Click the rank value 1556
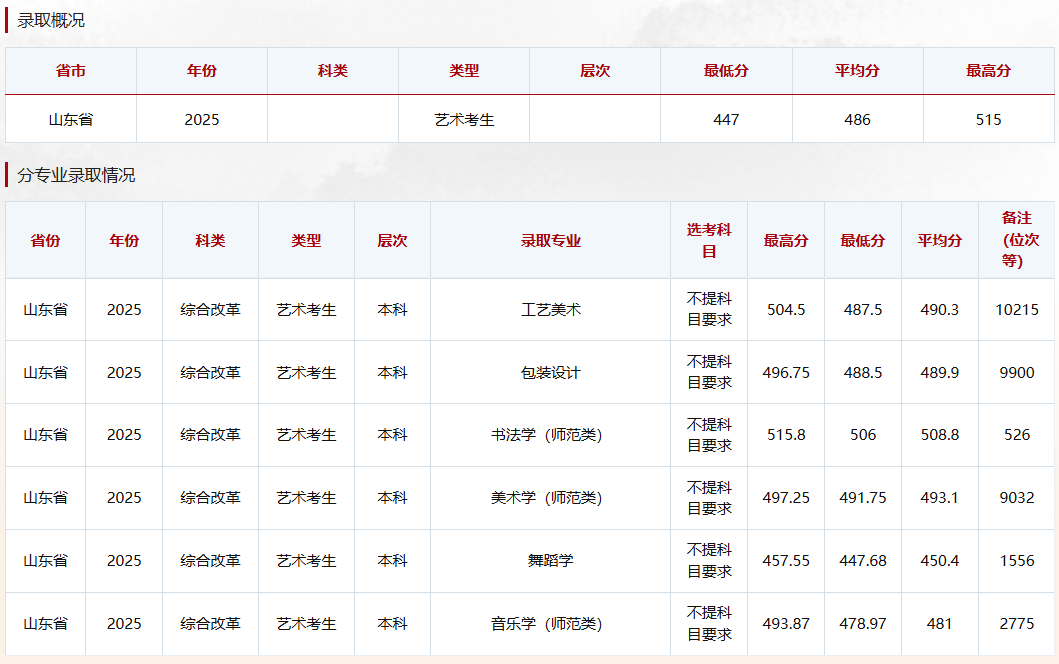This screenshot has width=1059, height=664. (x=1017, y=561)
